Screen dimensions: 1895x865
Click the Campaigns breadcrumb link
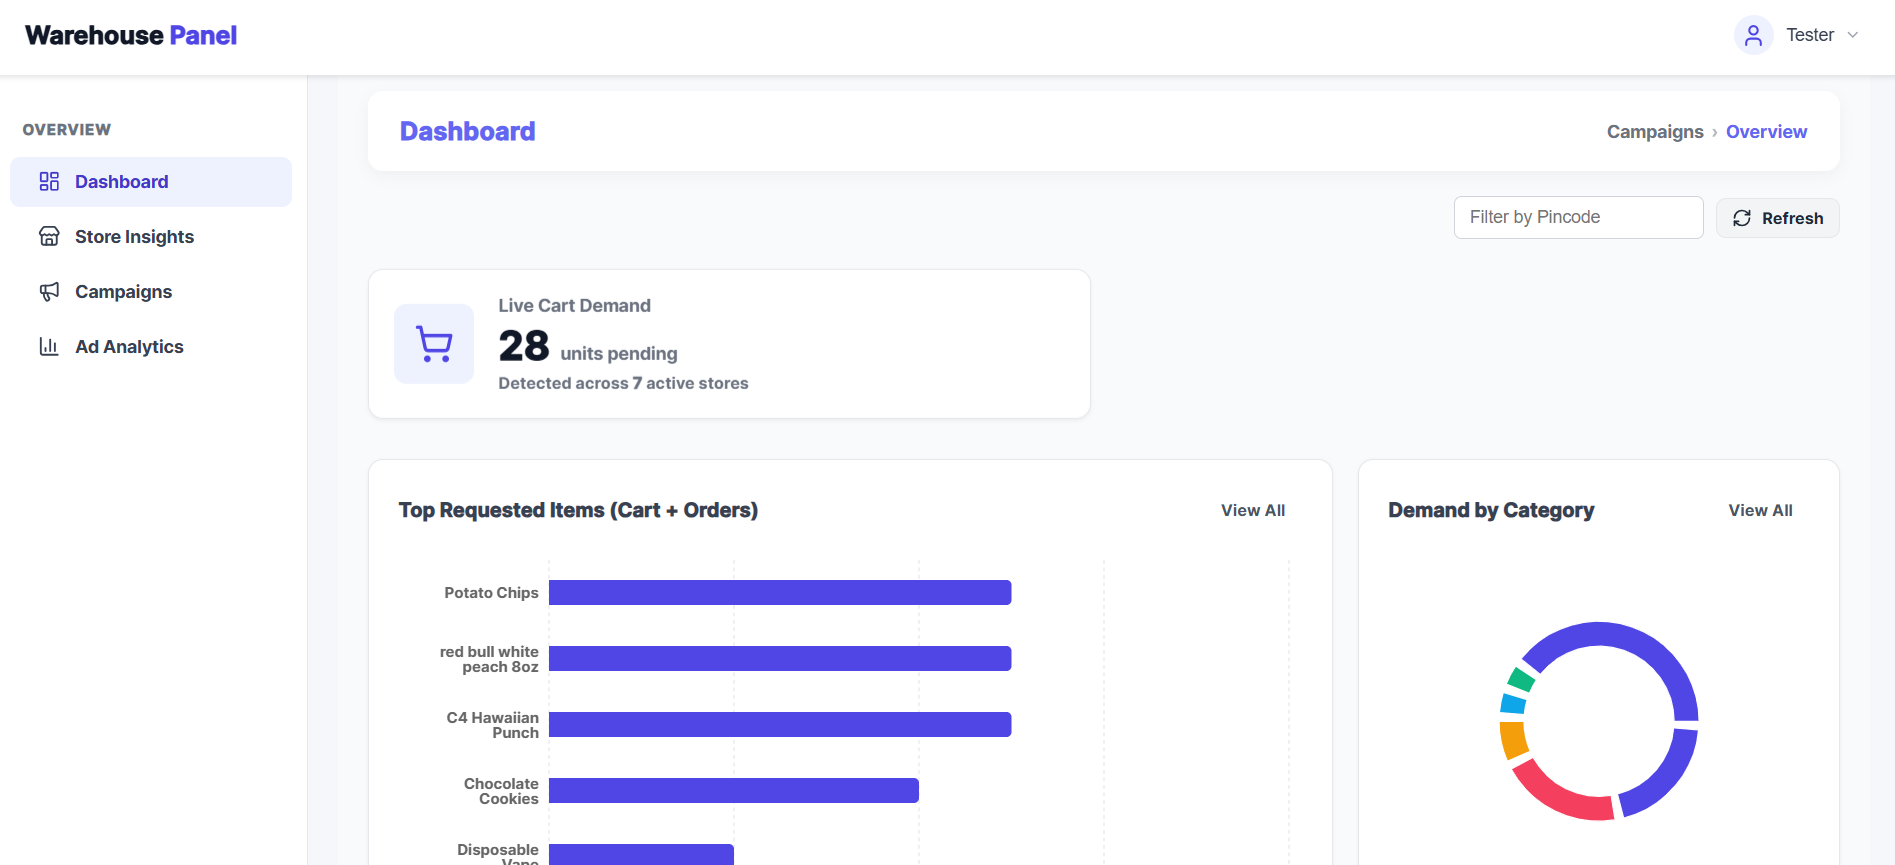click(1655, 132)
